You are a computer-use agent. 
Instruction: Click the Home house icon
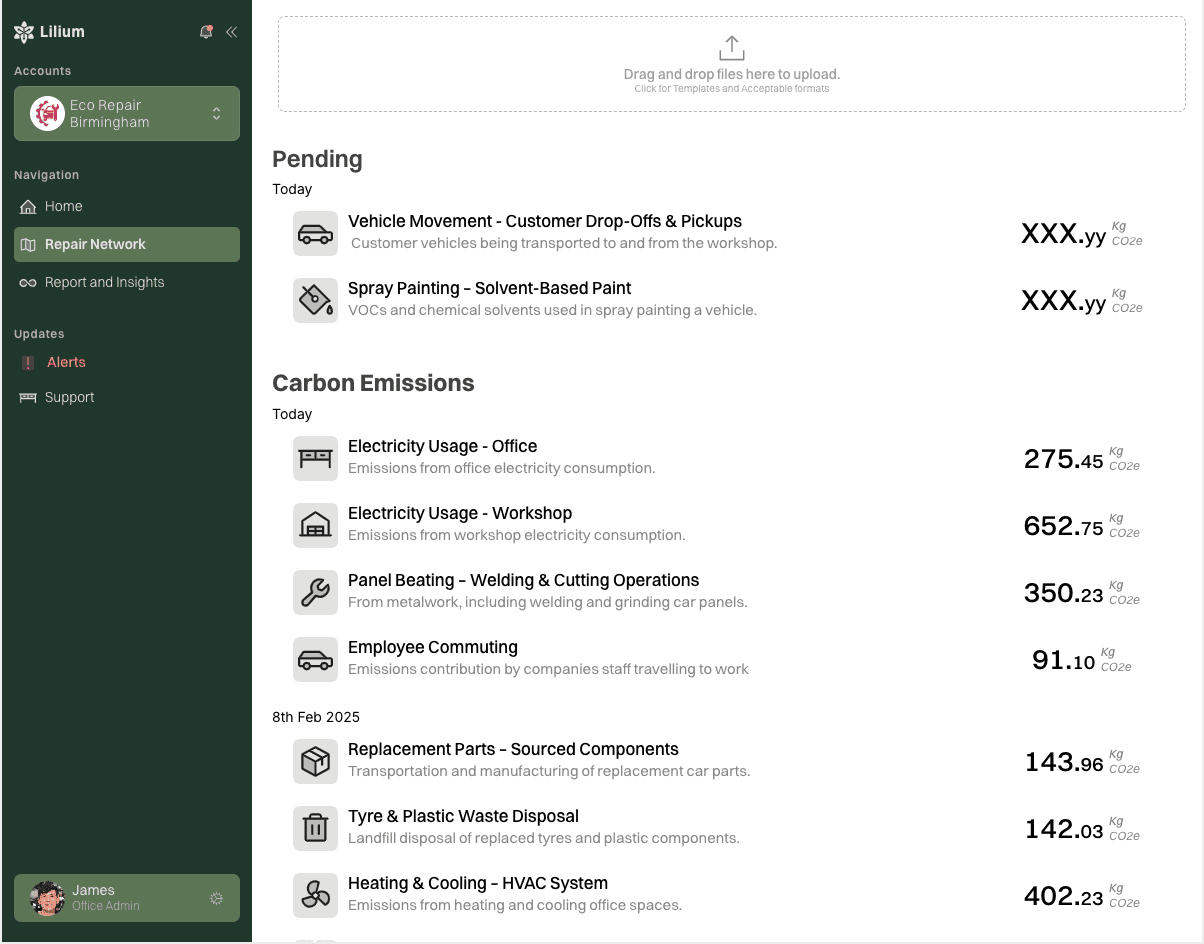[28, 207]
